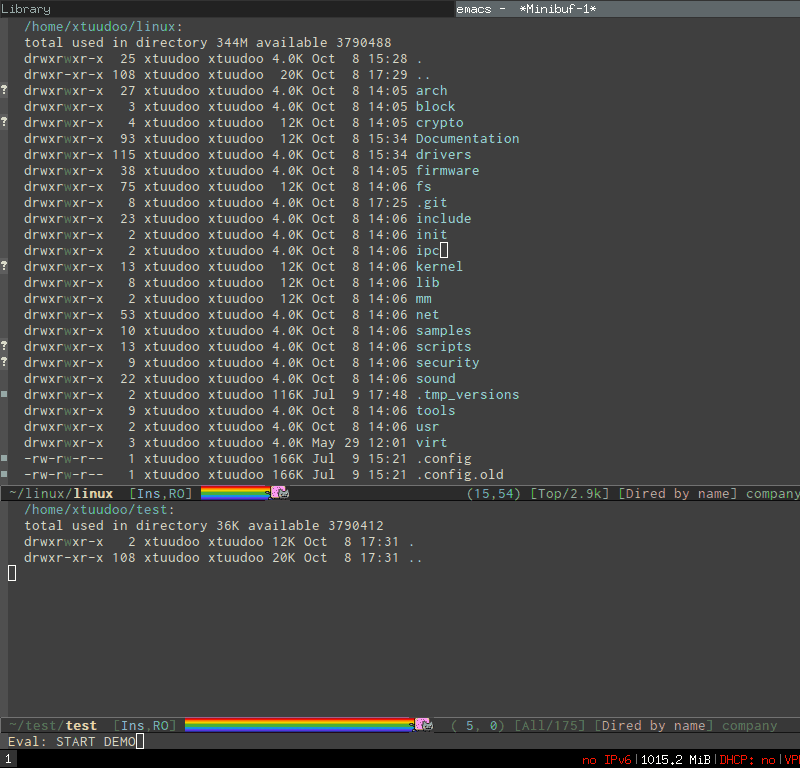Click the Nyan Cat icon on the linux mode line
The image size is (800, 768).
point(281,492)
